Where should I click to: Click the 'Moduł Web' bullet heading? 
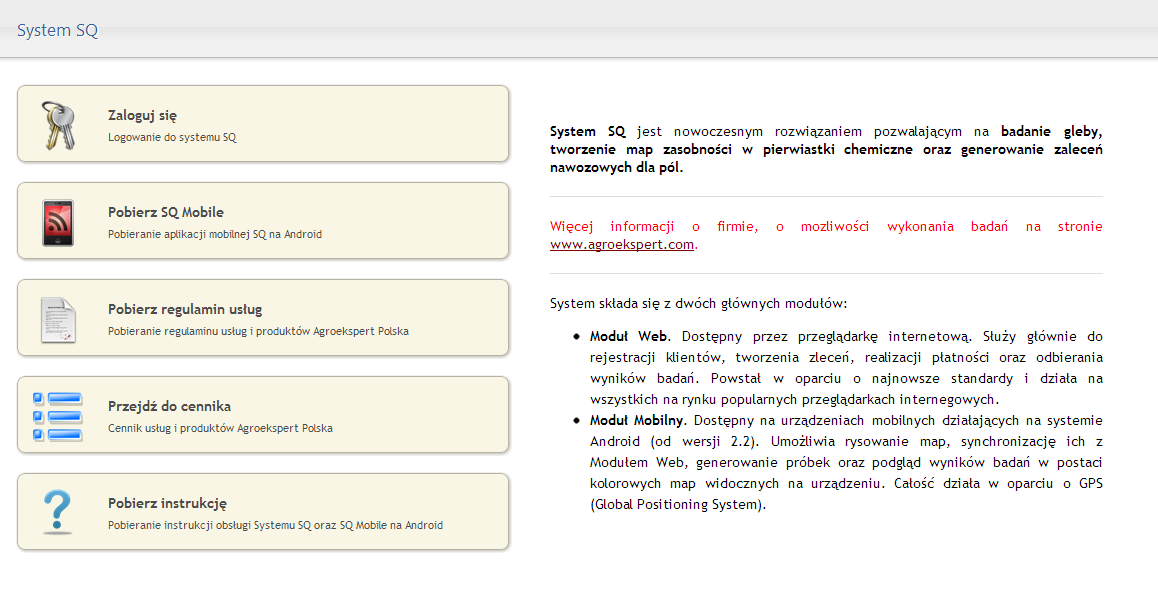[628, 336]
